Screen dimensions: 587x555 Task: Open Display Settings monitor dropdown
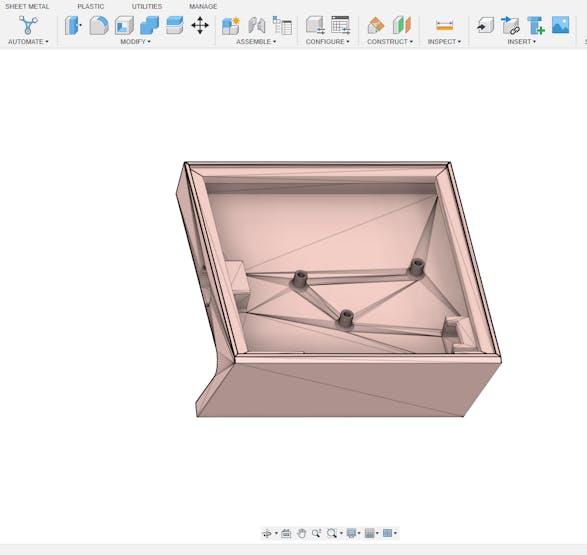coord(353,533)
